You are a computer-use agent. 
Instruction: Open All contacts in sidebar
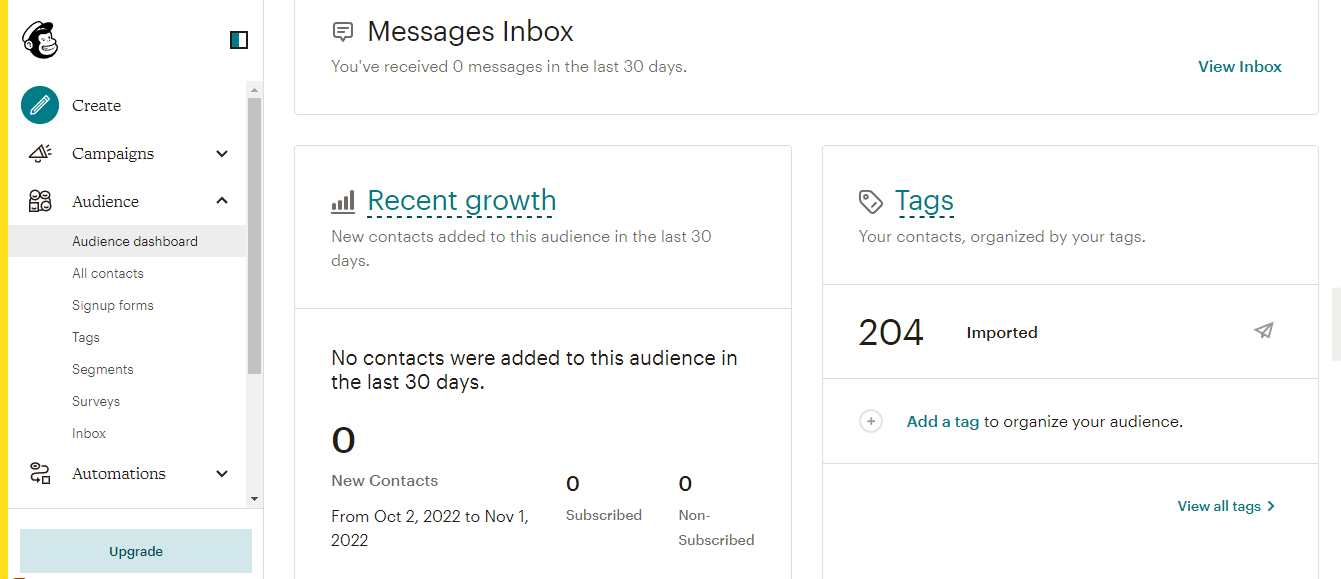pos(108,273)
